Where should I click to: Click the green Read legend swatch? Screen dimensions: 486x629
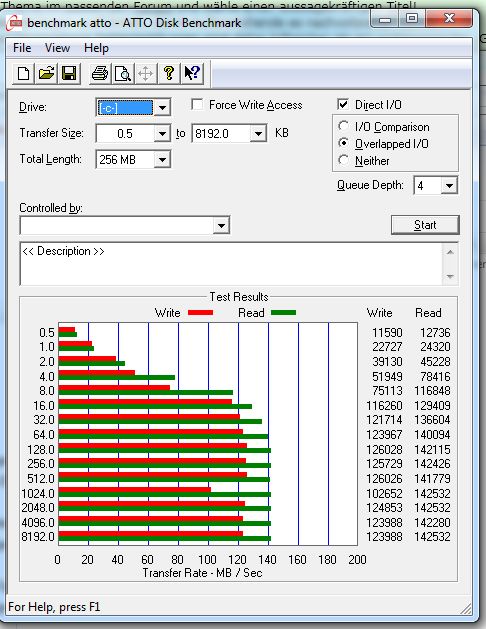tap(284, 313)
